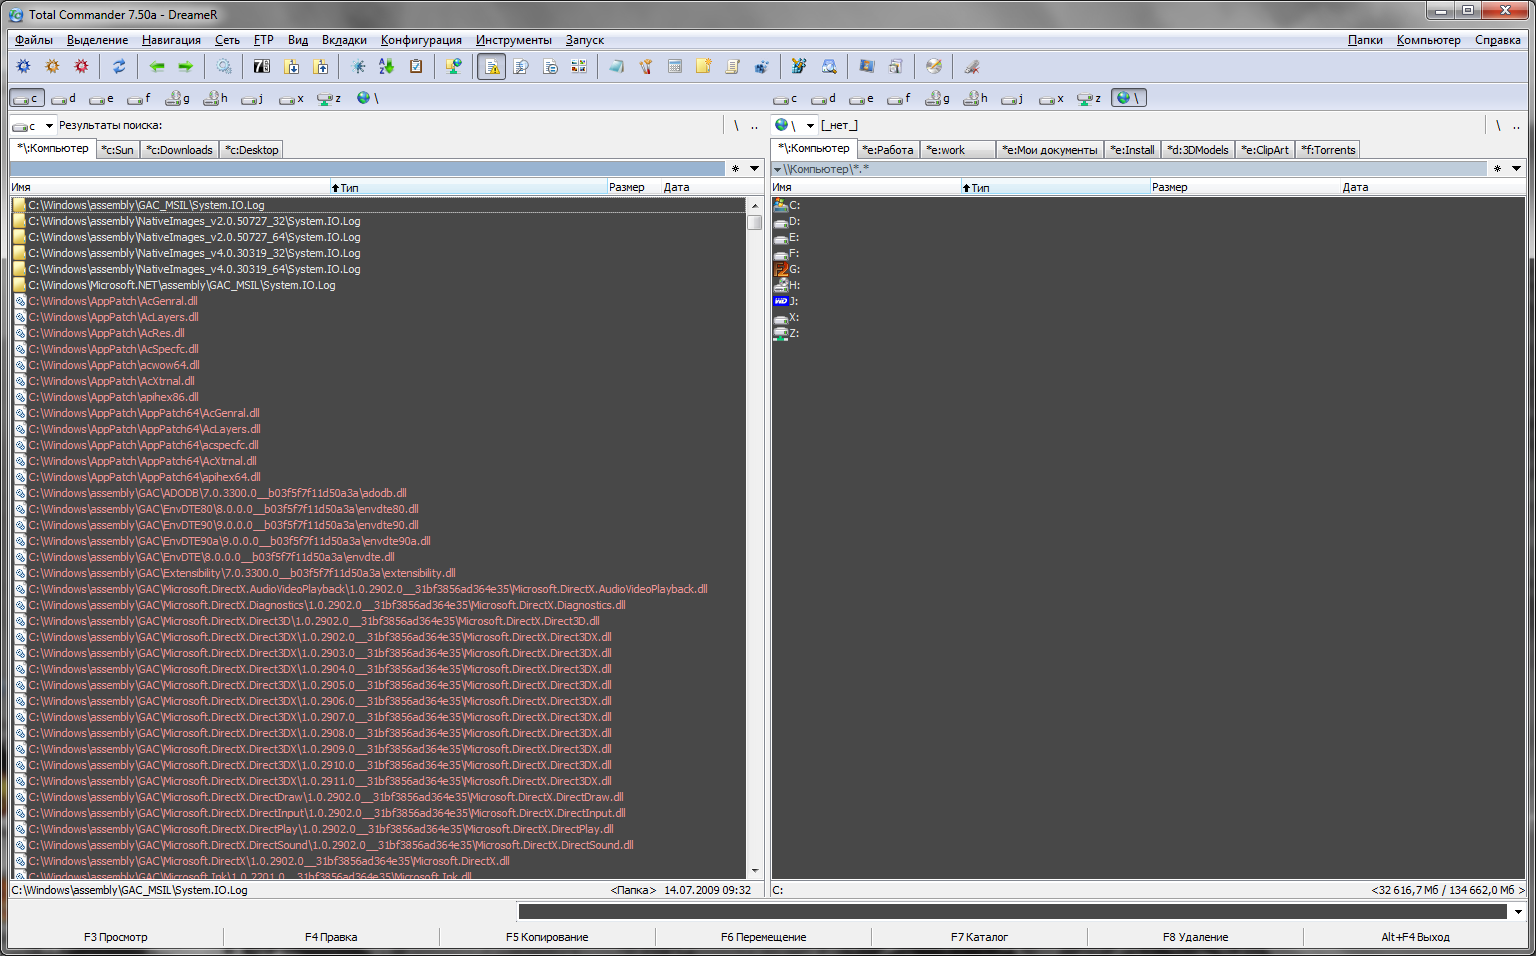Open the calculator toolbar icon
1536x956 pixels.
click(675, 66)
